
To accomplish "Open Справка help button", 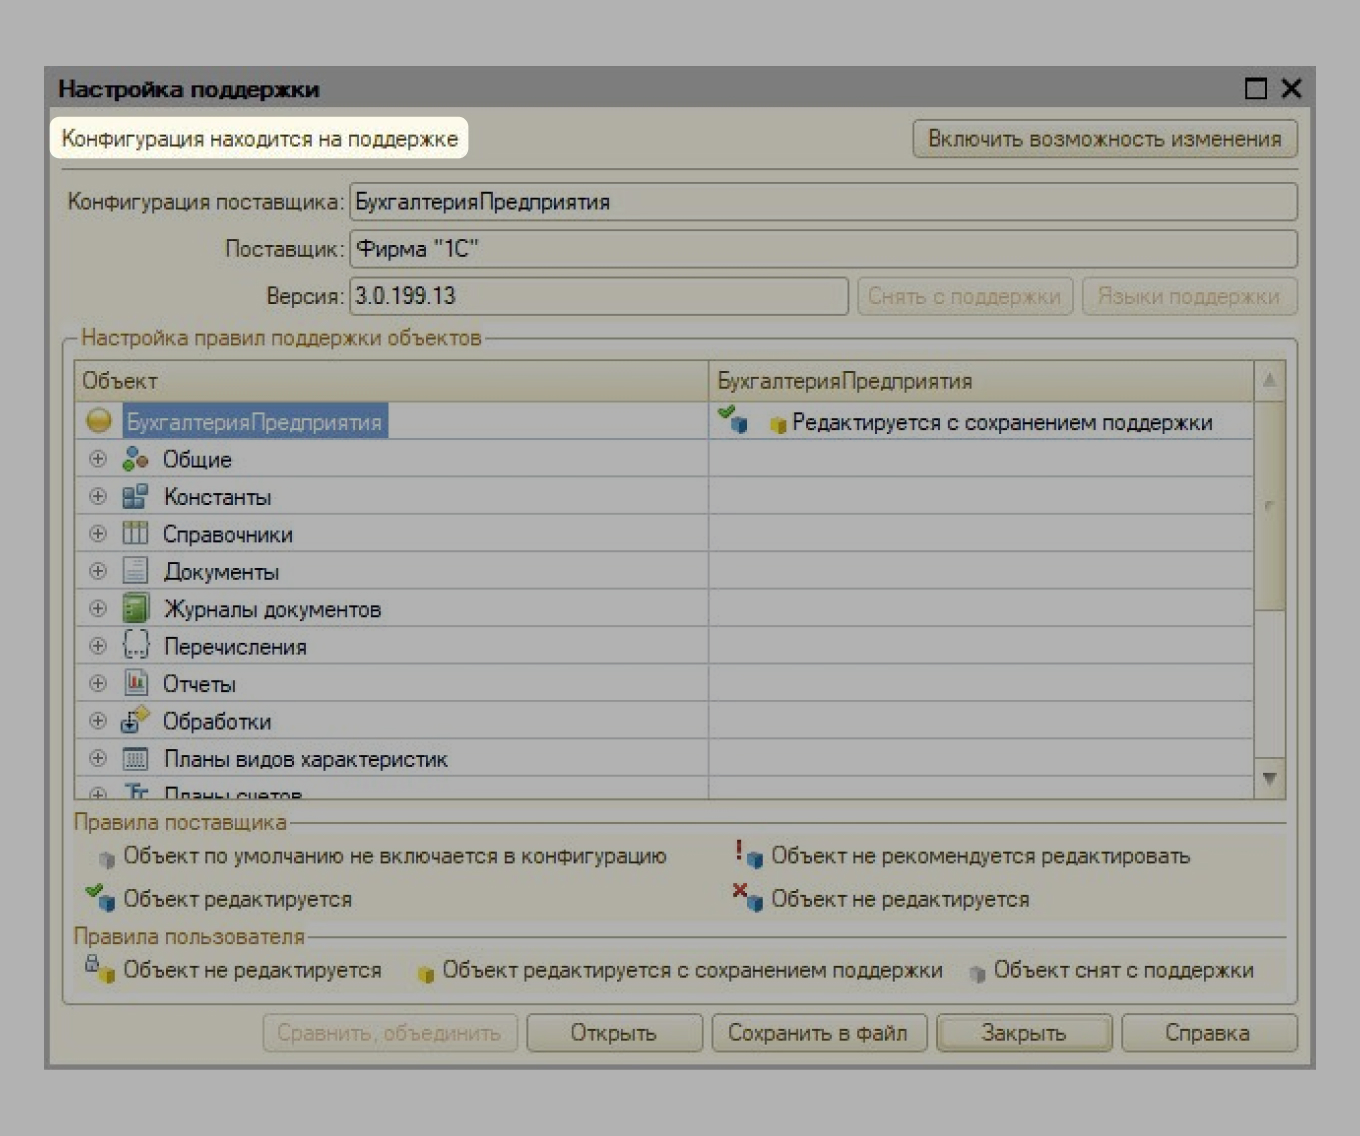I will (1208, 1033).
